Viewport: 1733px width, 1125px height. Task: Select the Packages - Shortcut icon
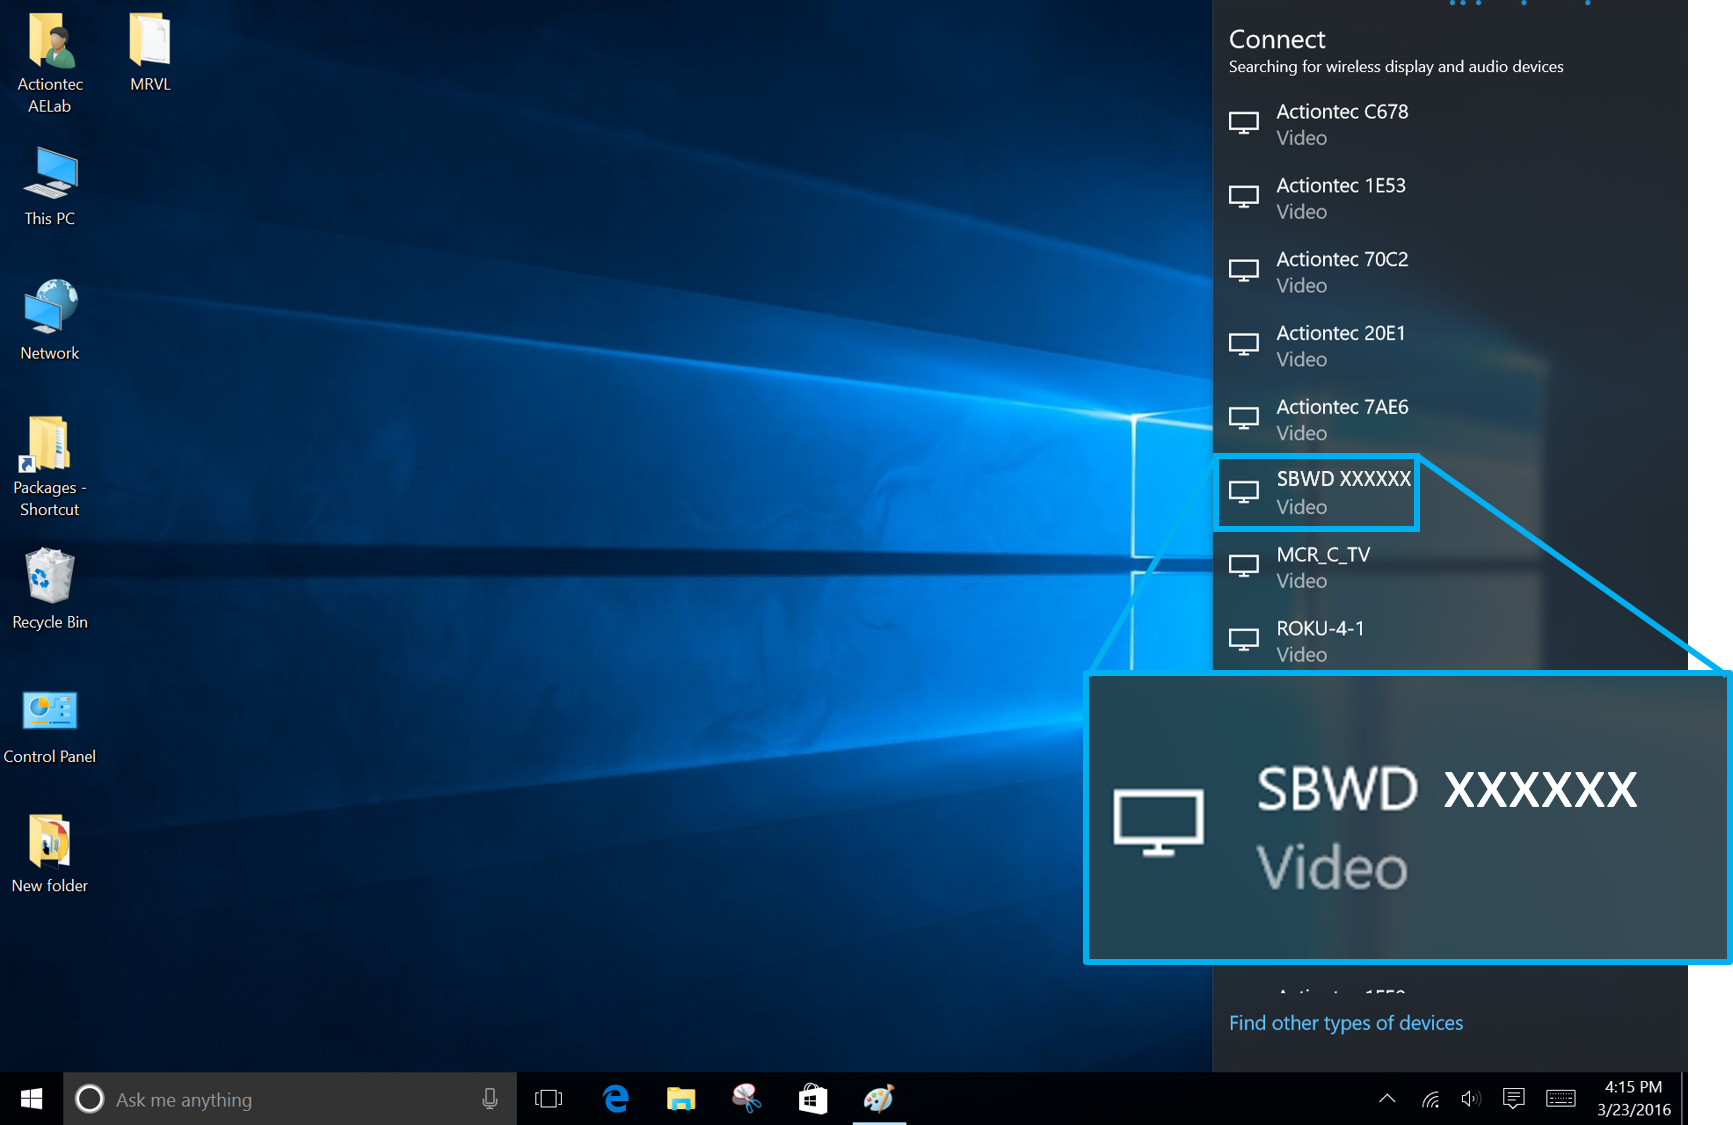[x=50, y=466]
